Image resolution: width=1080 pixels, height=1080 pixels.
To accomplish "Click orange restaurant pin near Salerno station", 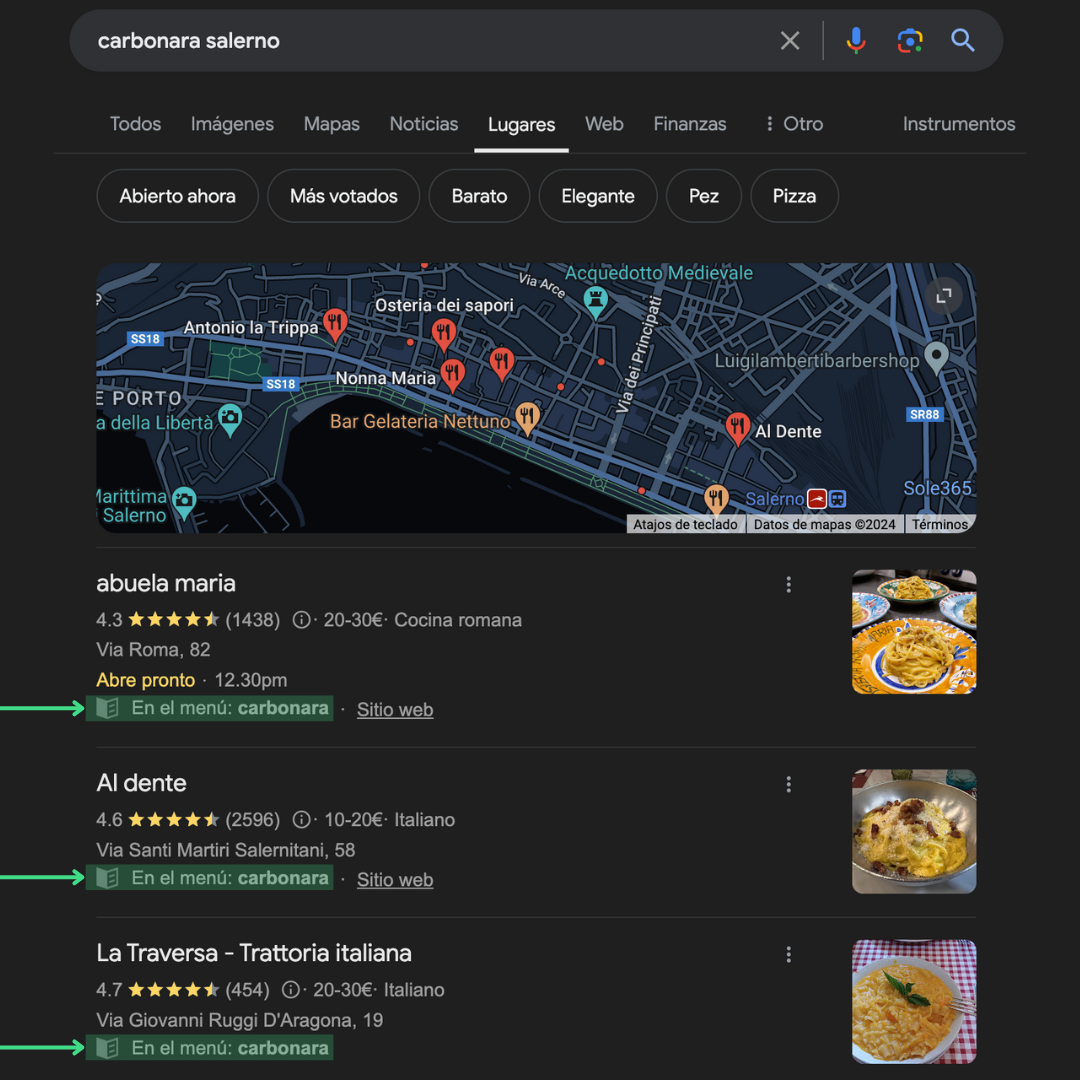I will coord(716,499).
